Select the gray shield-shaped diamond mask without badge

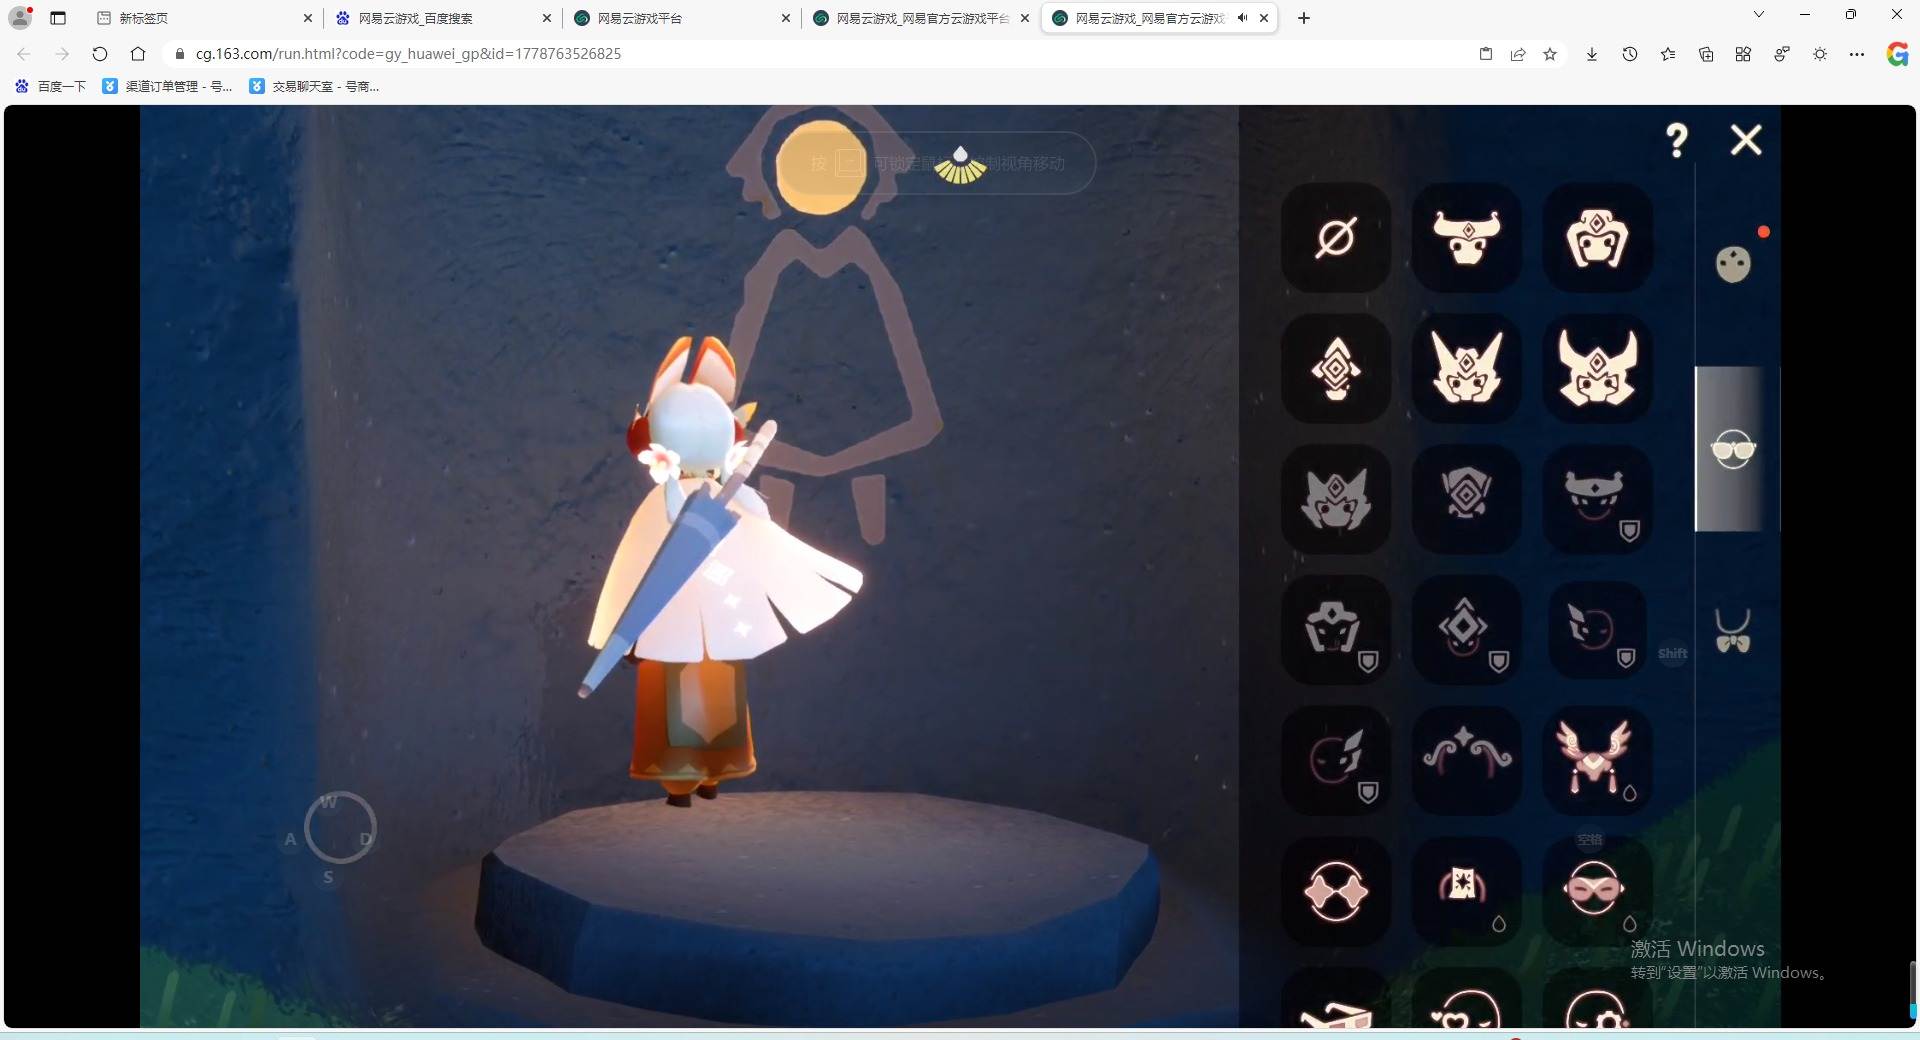point(1467,499)
